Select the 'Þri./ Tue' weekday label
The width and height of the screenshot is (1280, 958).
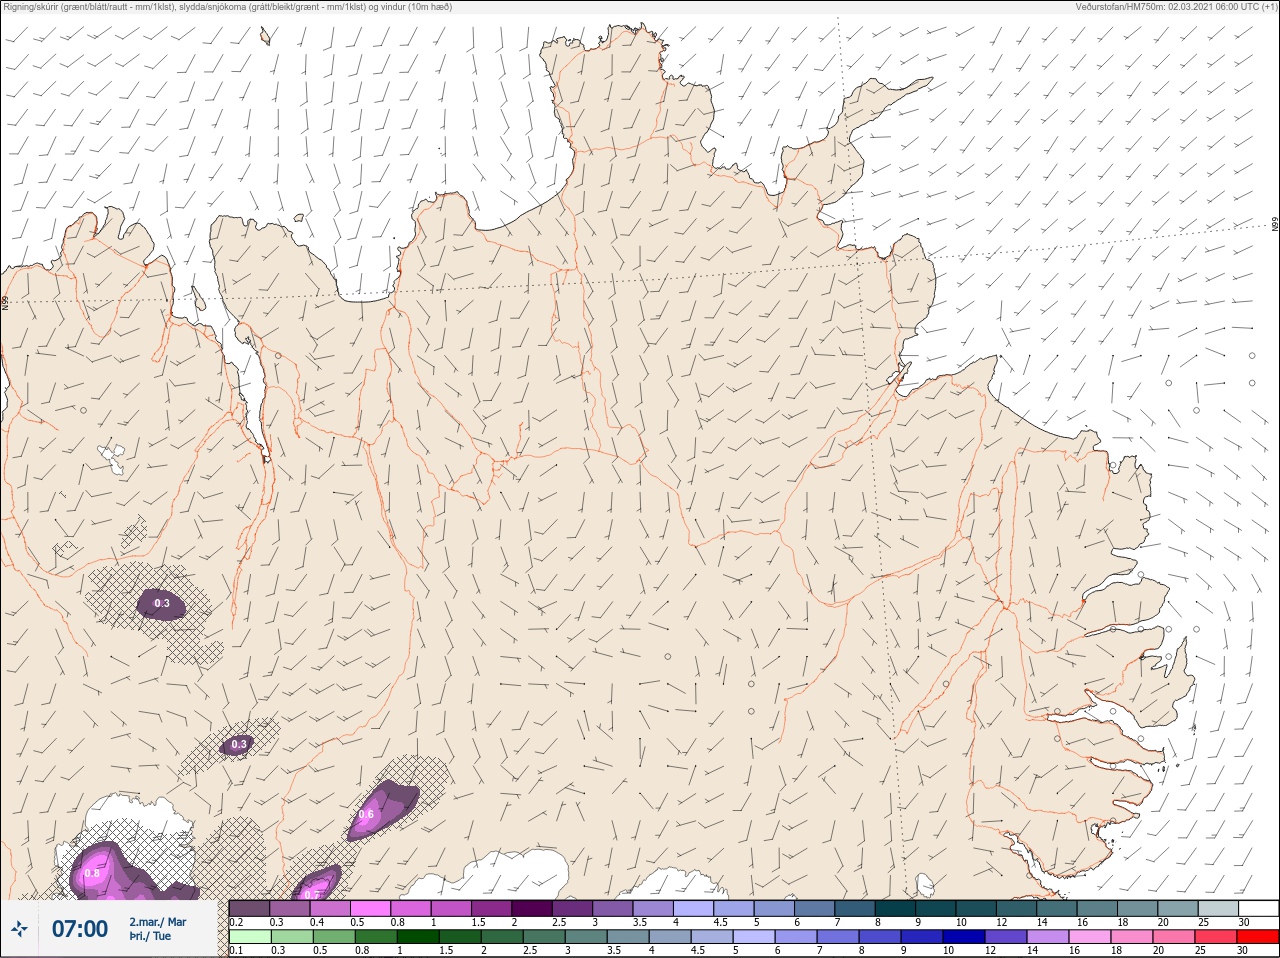[x=150, y=937]
